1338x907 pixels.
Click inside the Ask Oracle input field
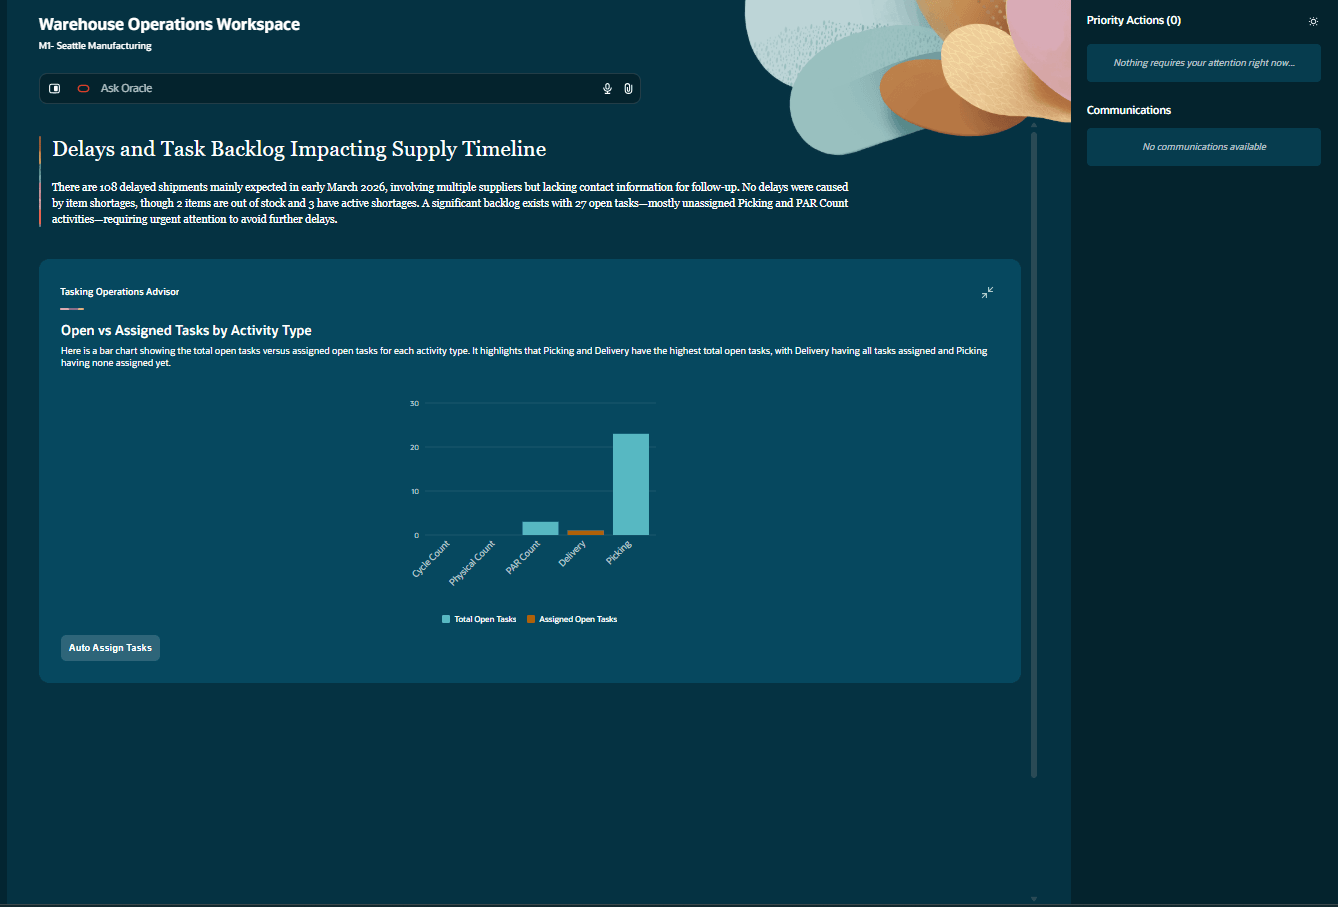click(300, 88)
